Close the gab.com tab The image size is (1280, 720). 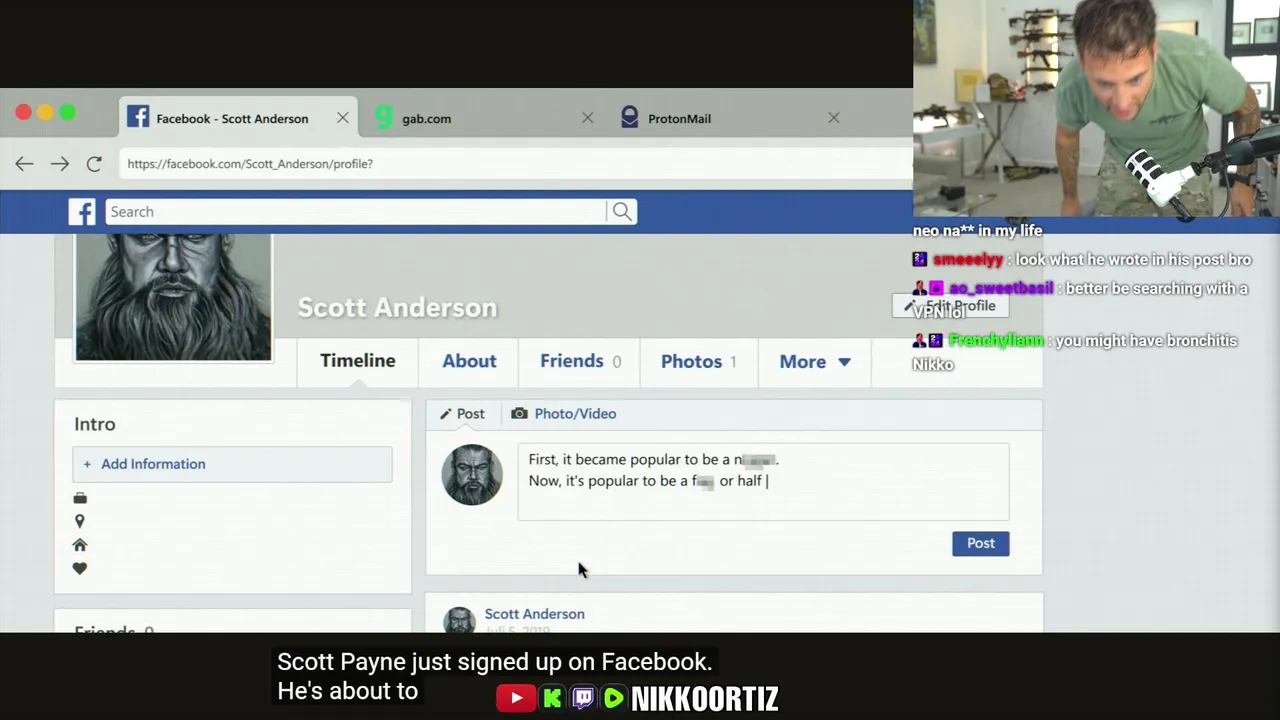[x=587, y=118]
